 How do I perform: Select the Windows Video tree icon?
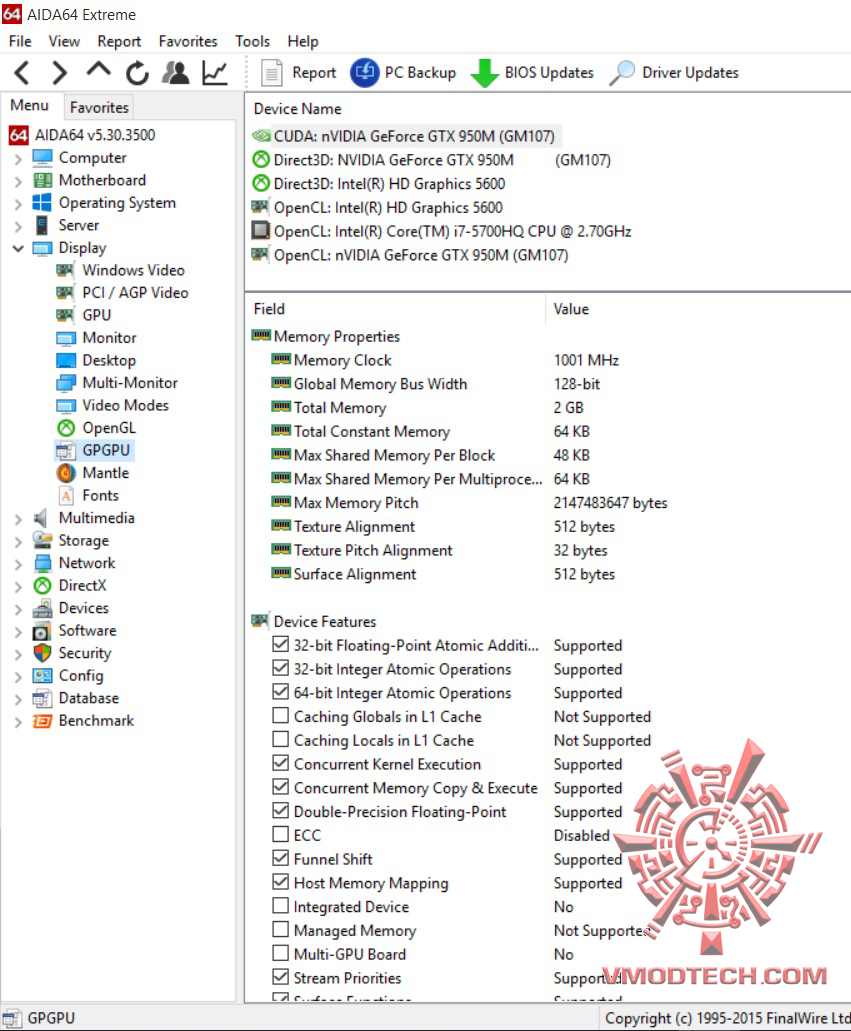click(65, 270)
